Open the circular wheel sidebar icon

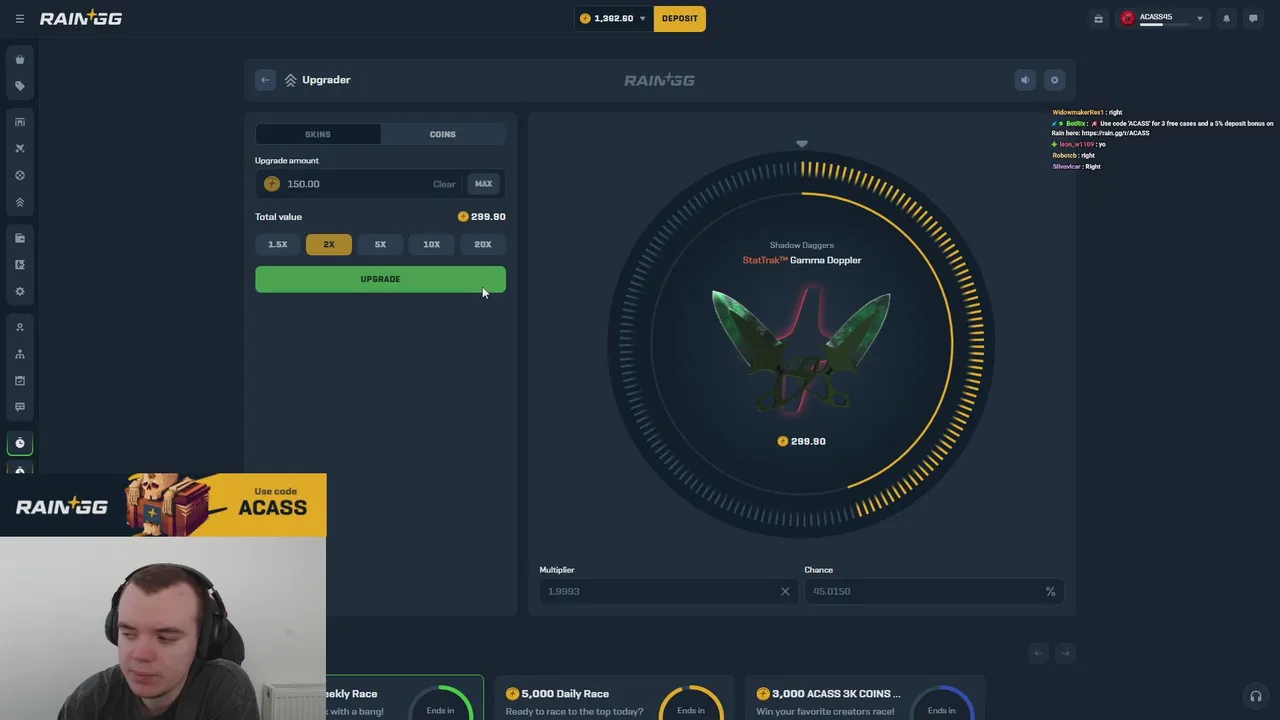click(19, 176)
